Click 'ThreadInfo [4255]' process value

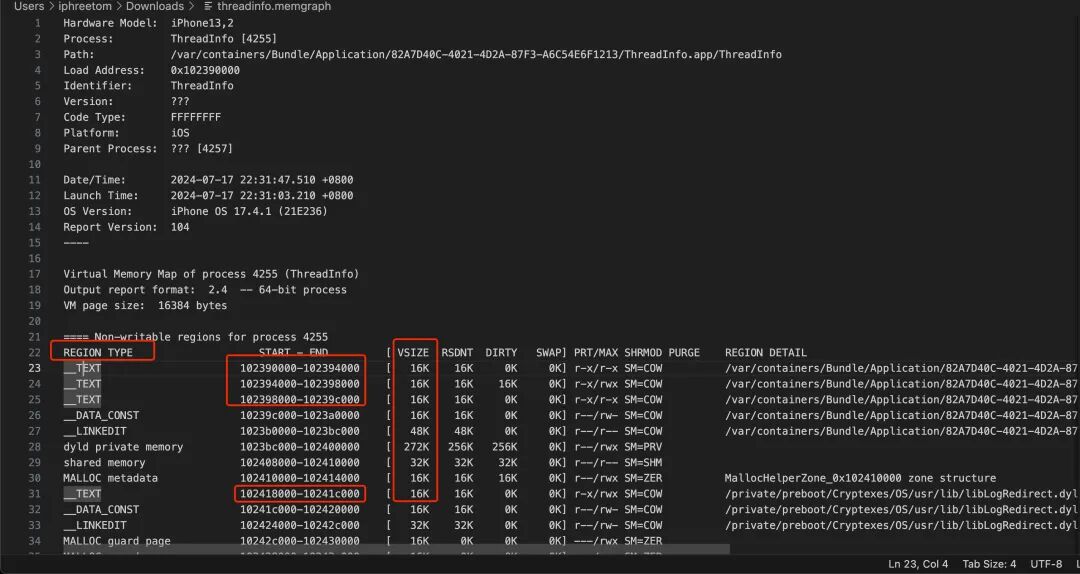pyautogui.click(x=224, y=39)
